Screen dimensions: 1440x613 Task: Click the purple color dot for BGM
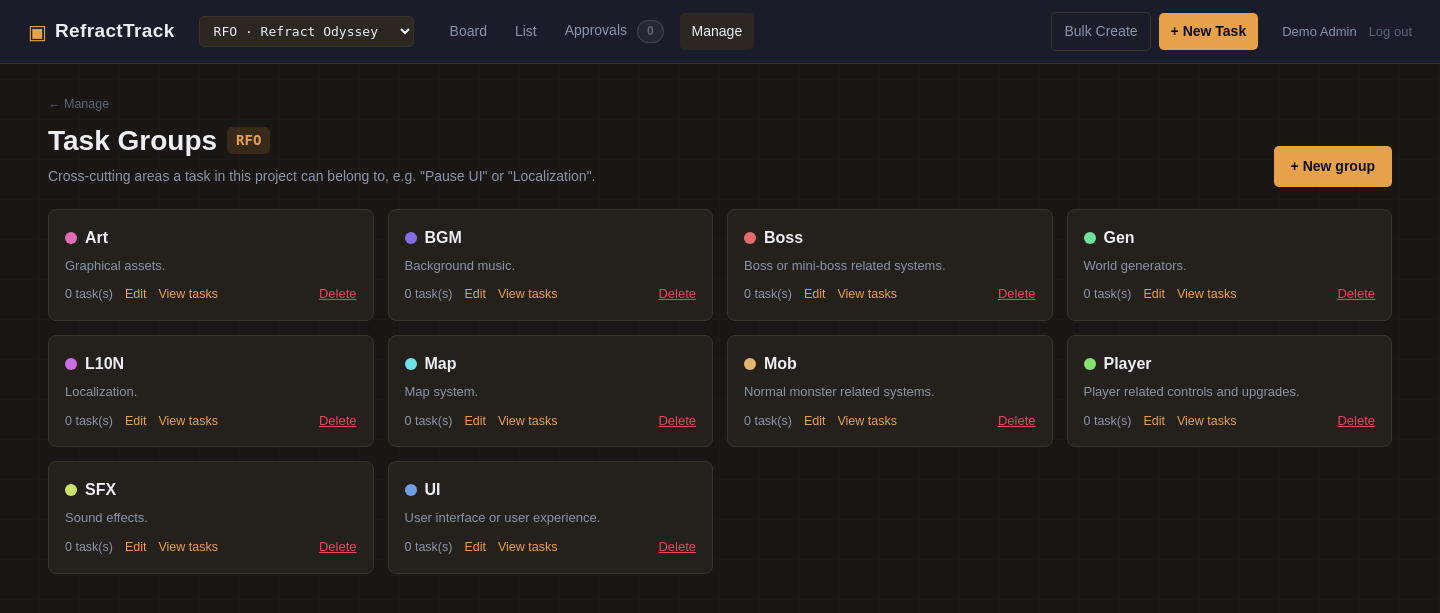[x=411, y=238]
